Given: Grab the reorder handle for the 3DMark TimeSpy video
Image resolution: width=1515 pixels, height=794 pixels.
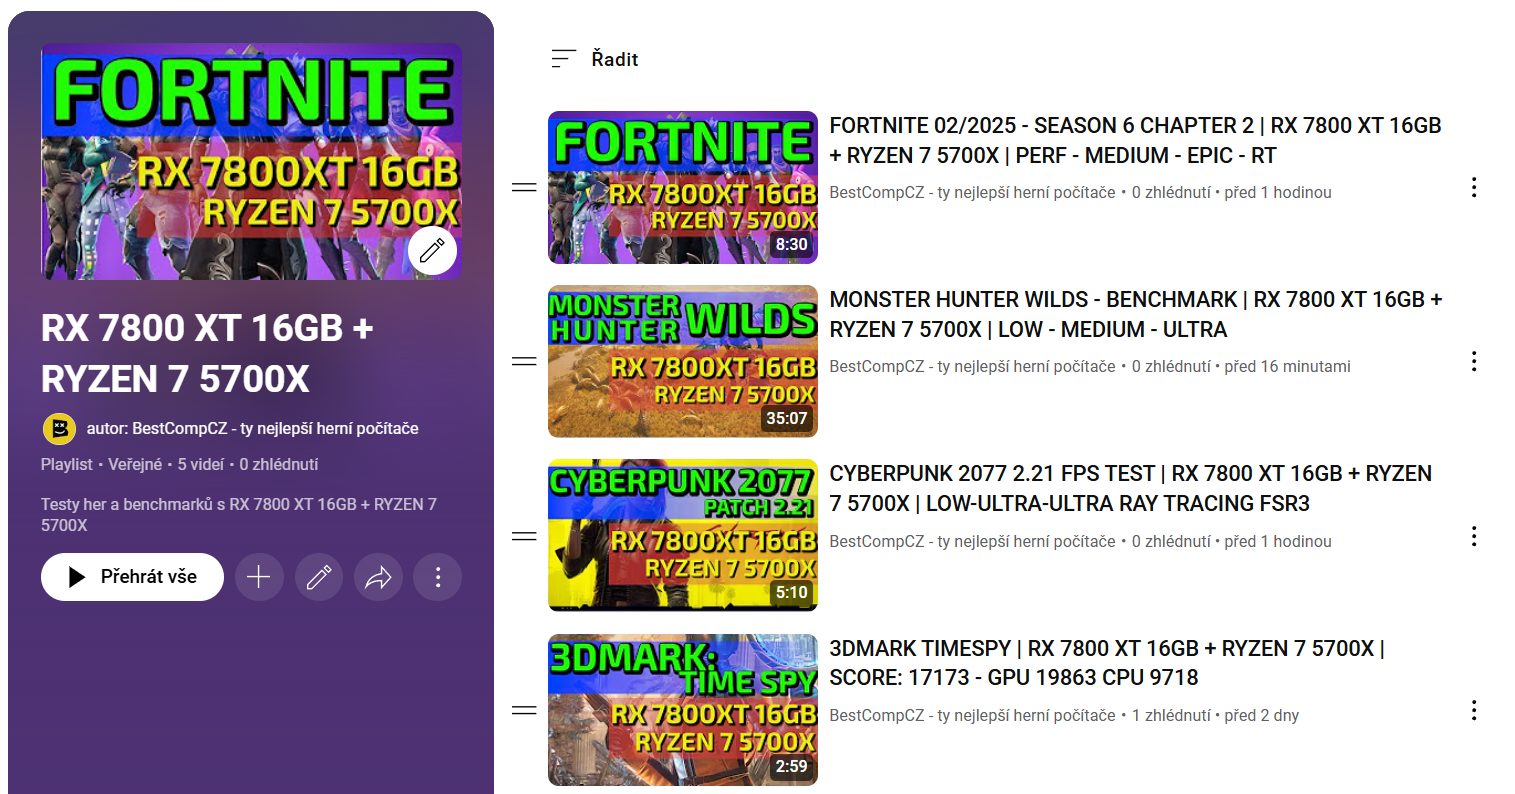Looking at the screenshot, I should pyautogui.click(x=524, y=710).
